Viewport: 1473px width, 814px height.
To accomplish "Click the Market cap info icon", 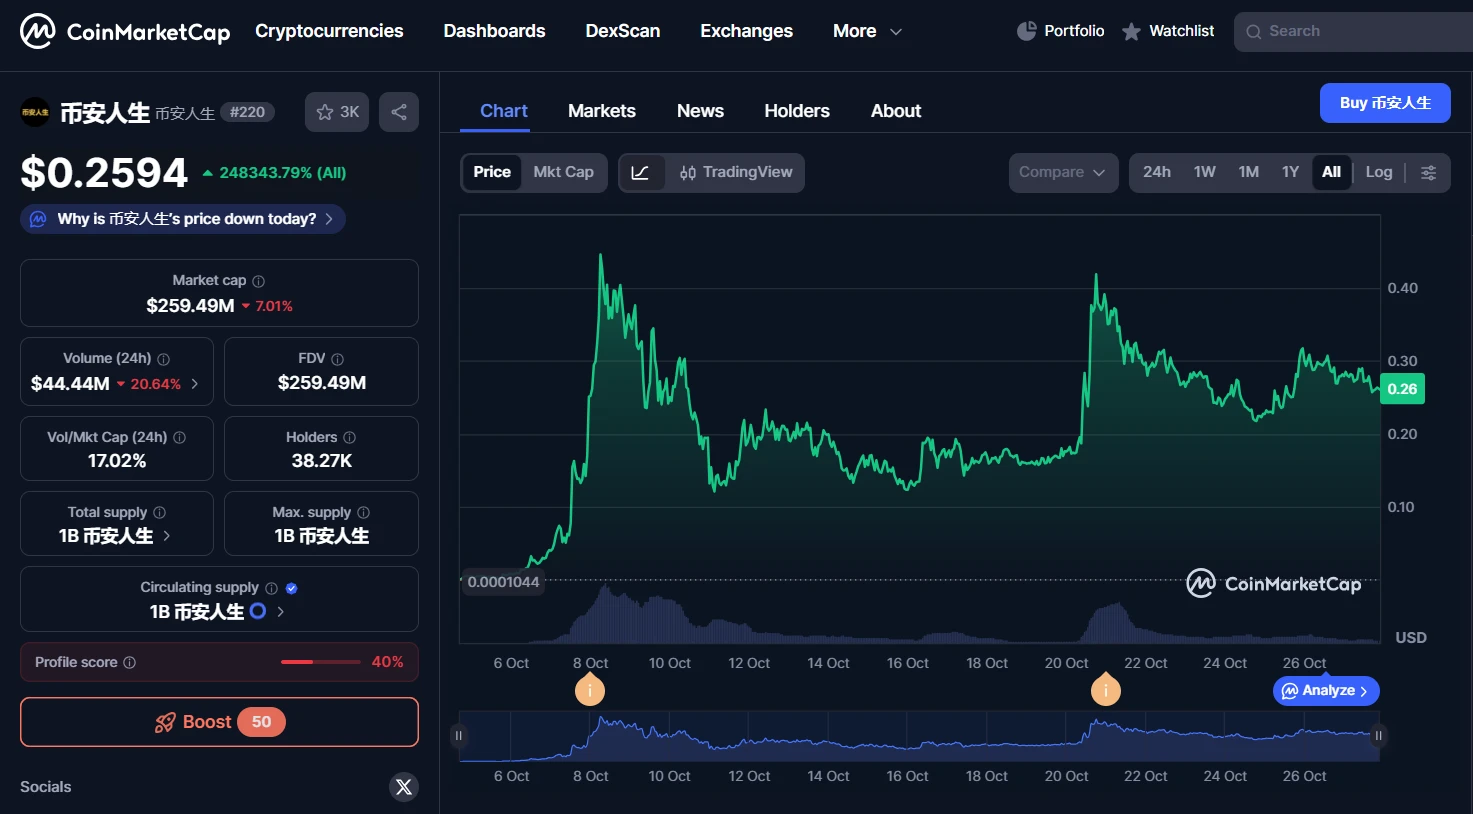I will [x=259, y=281].
